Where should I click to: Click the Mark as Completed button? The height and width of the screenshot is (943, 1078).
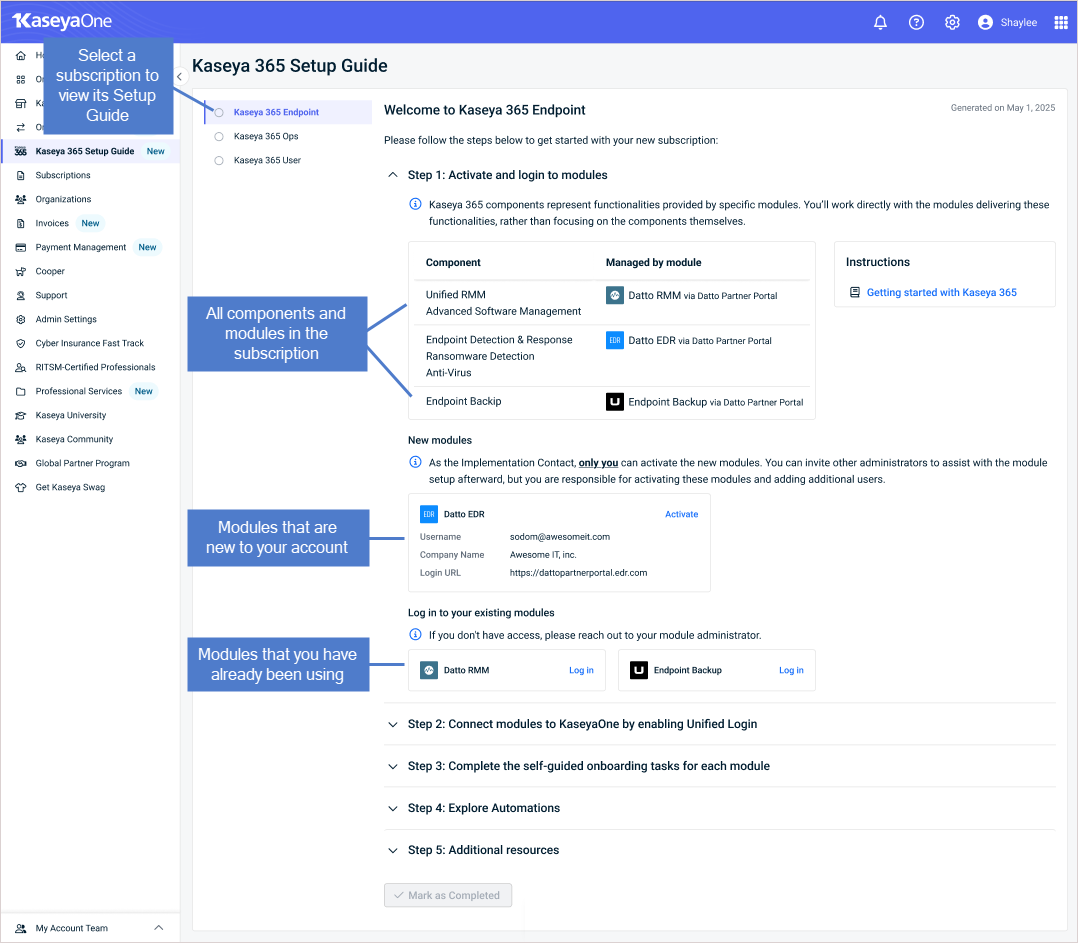[x=448, y=895]
